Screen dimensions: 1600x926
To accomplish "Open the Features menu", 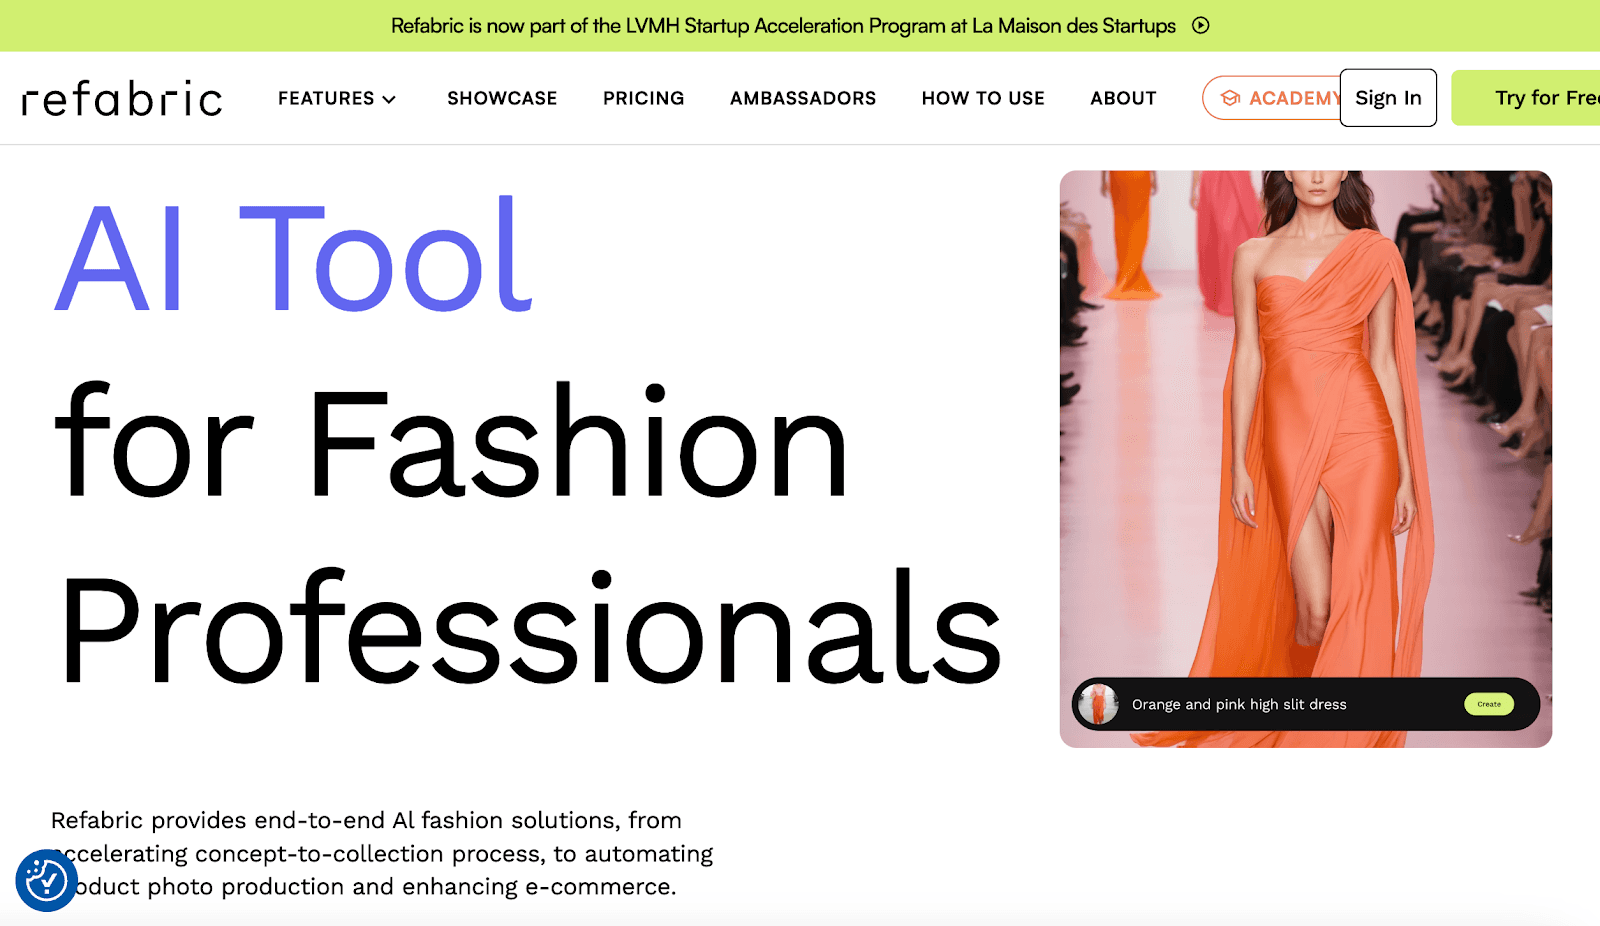I will click(337, 98).
